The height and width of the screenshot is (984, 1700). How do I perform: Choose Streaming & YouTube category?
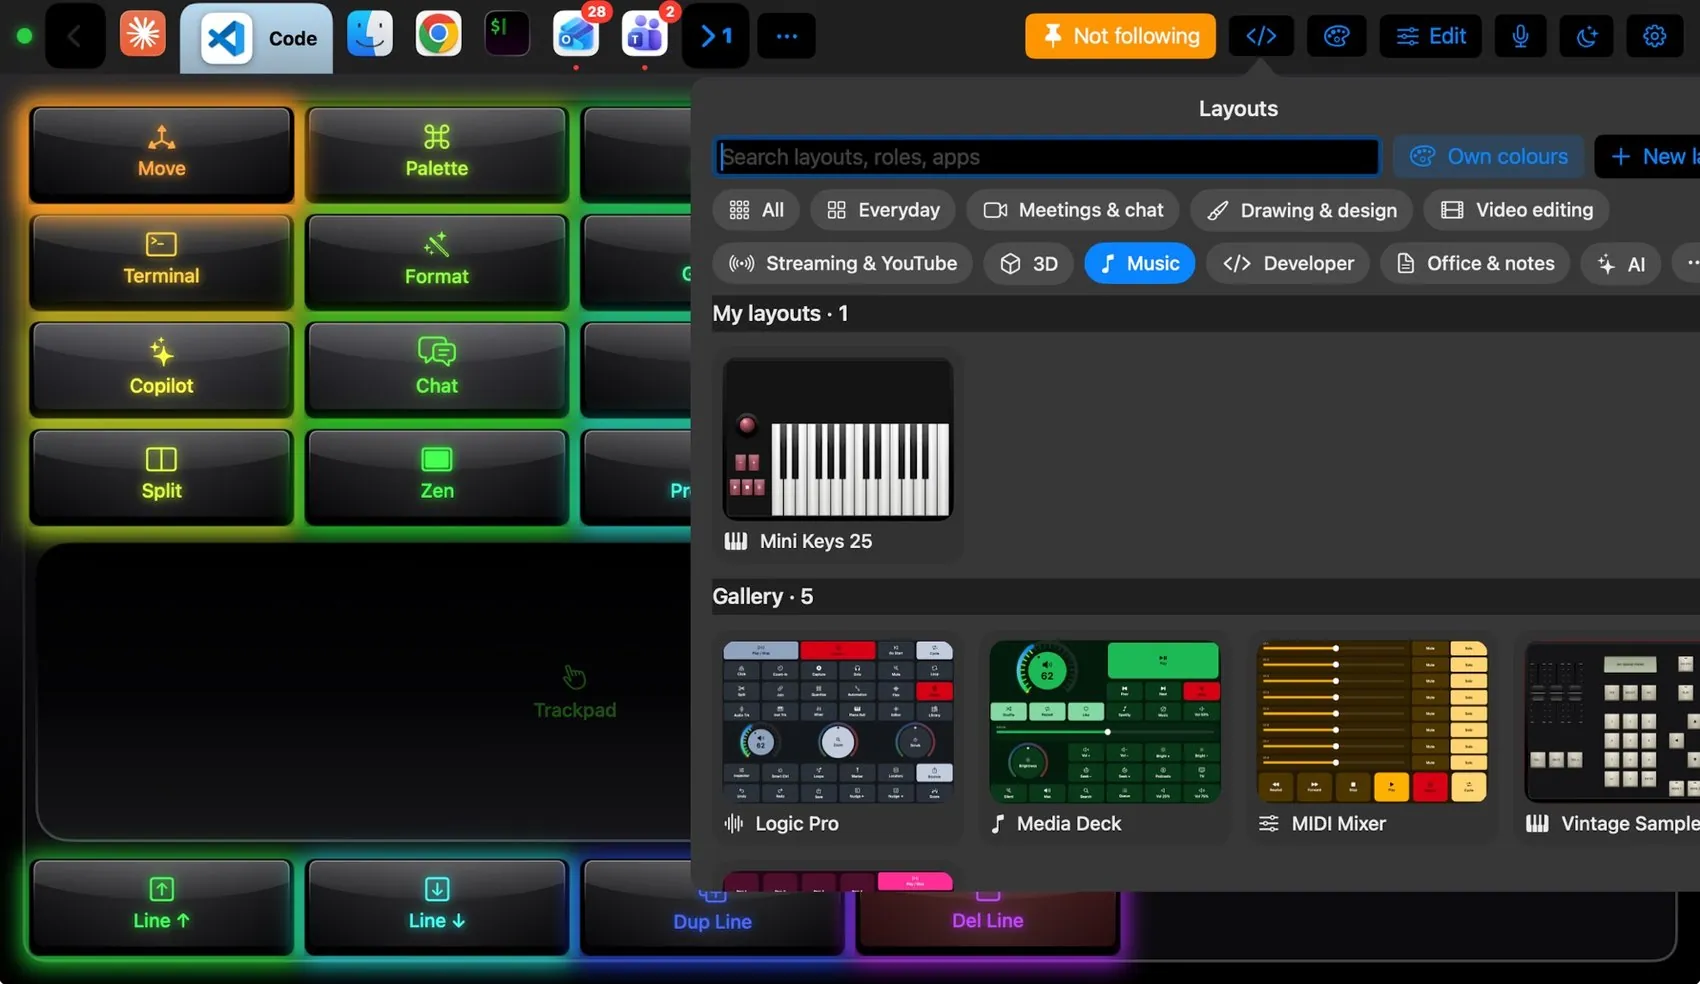[x=842, y=264]
